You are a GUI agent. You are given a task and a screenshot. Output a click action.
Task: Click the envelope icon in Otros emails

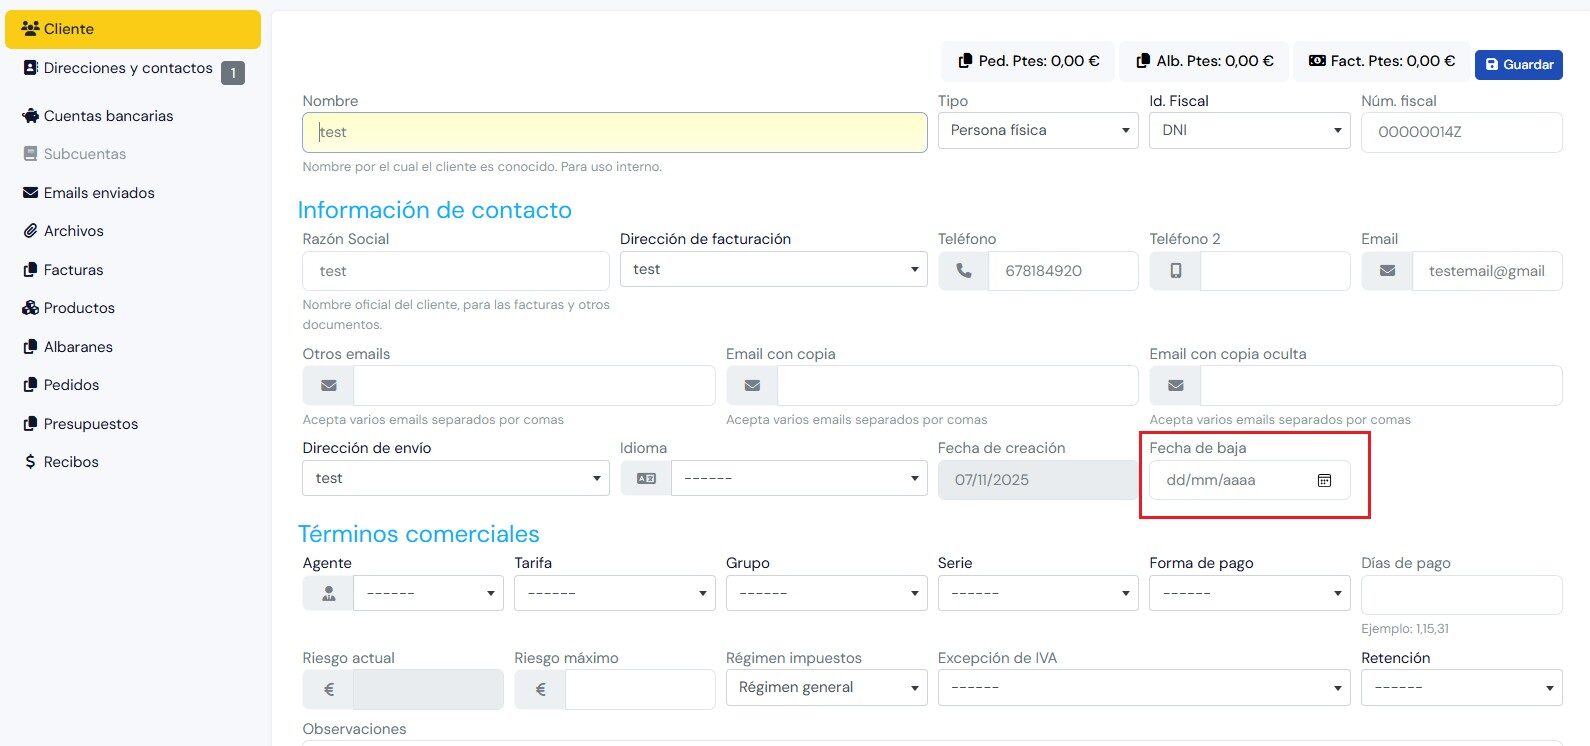(x=328, y=386)
